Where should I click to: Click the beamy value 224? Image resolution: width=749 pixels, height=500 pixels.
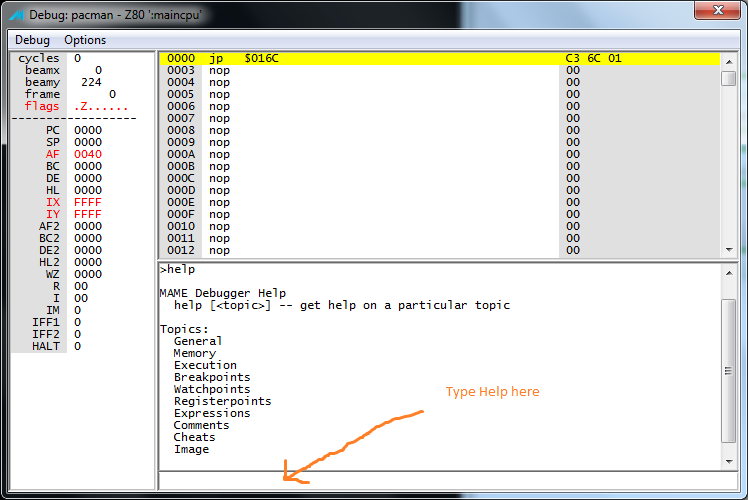[x=91, y=83]
